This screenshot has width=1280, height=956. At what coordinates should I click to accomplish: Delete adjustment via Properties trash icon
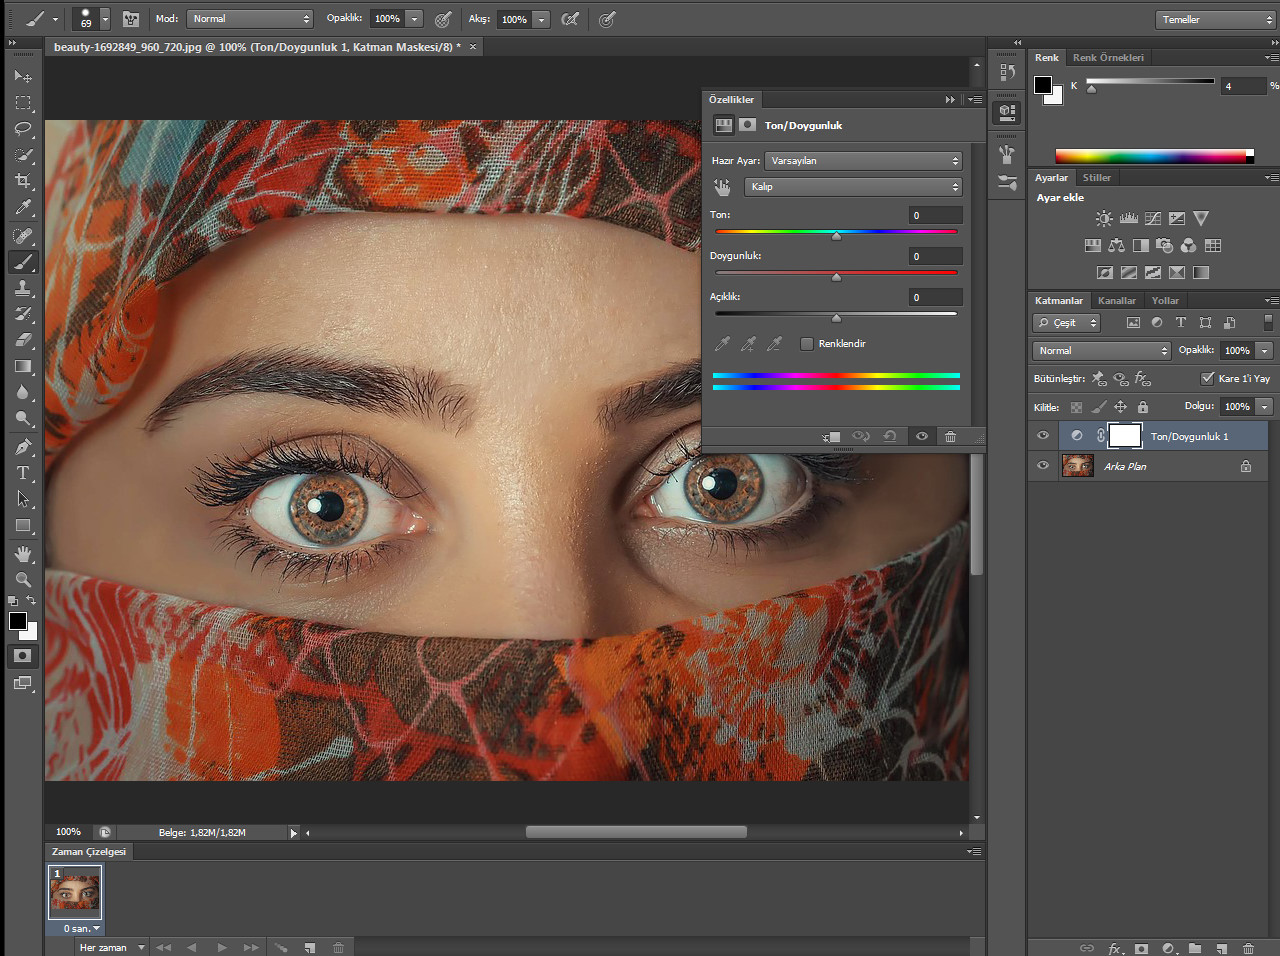(x=950, y=437)
